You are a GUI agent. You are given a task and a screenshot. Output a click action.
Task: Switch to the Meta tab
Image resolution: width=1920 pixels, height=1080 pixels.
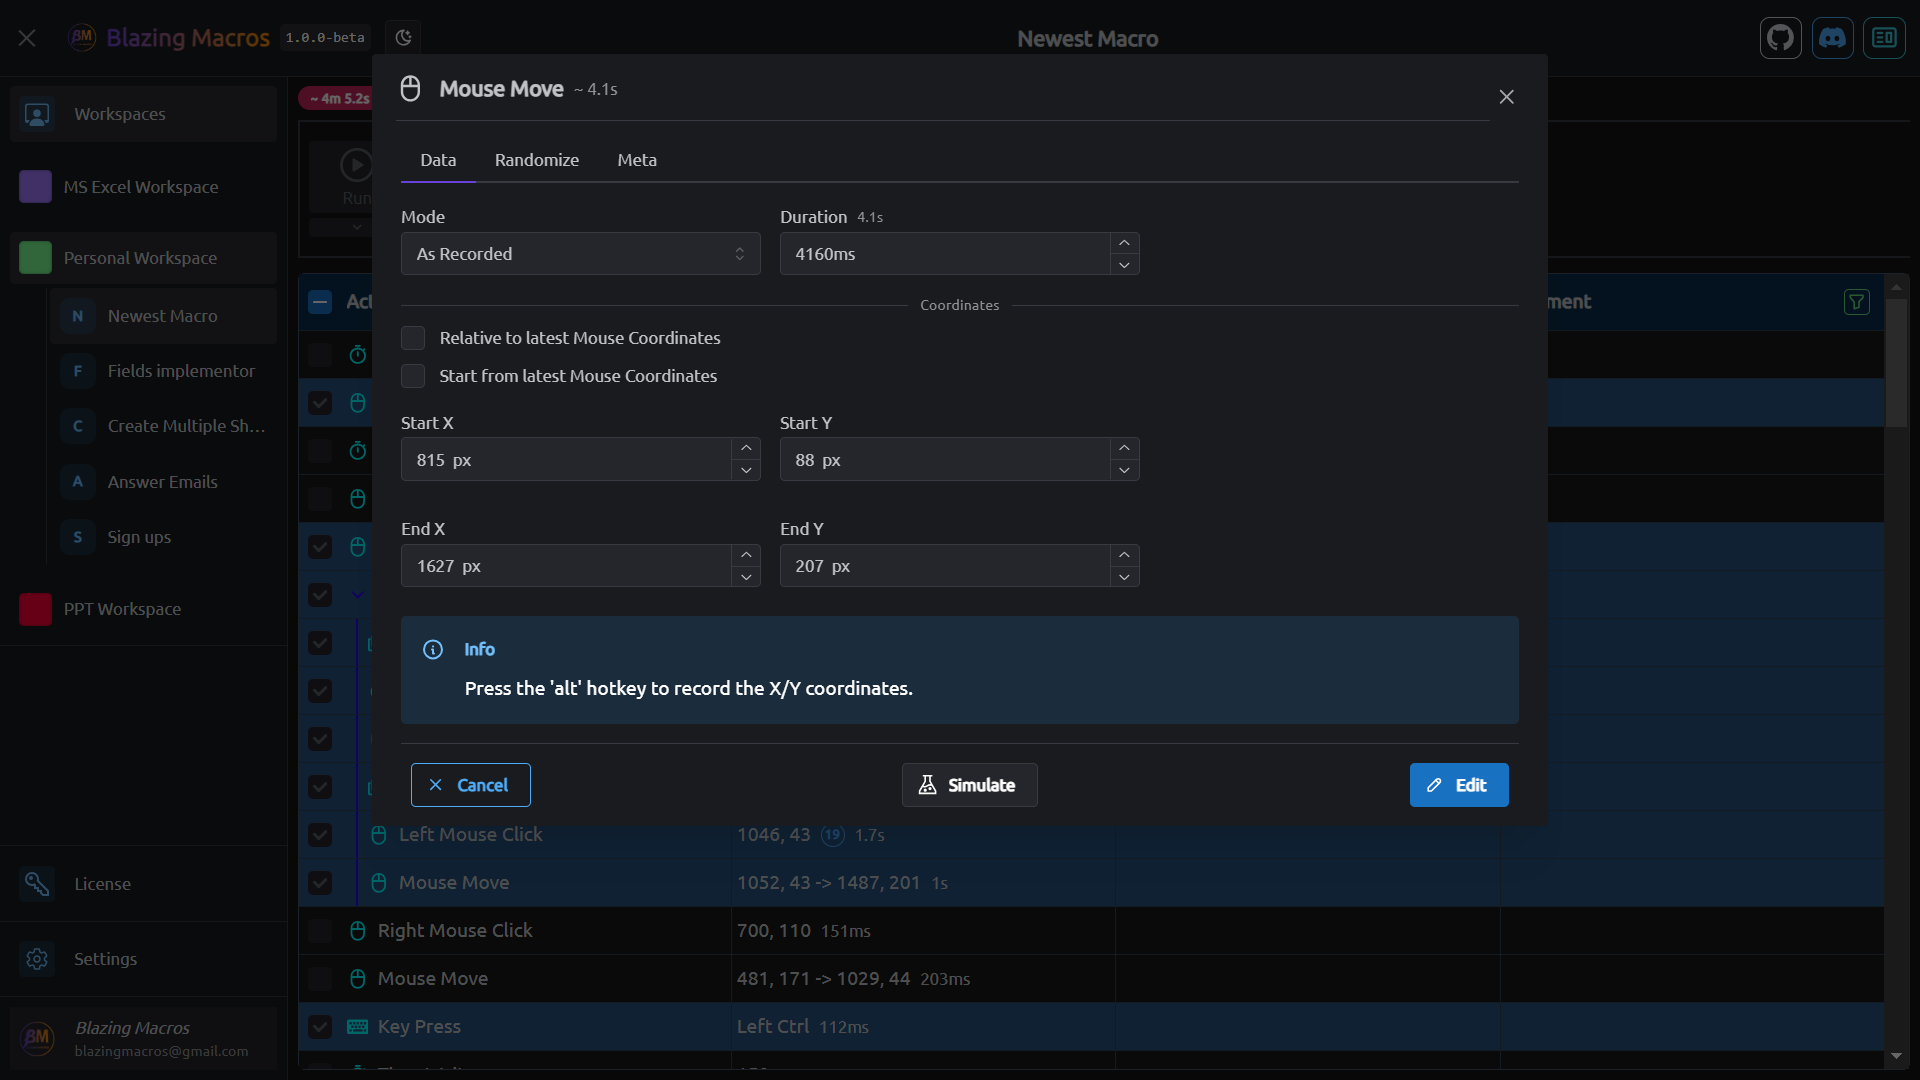point(637,160)
